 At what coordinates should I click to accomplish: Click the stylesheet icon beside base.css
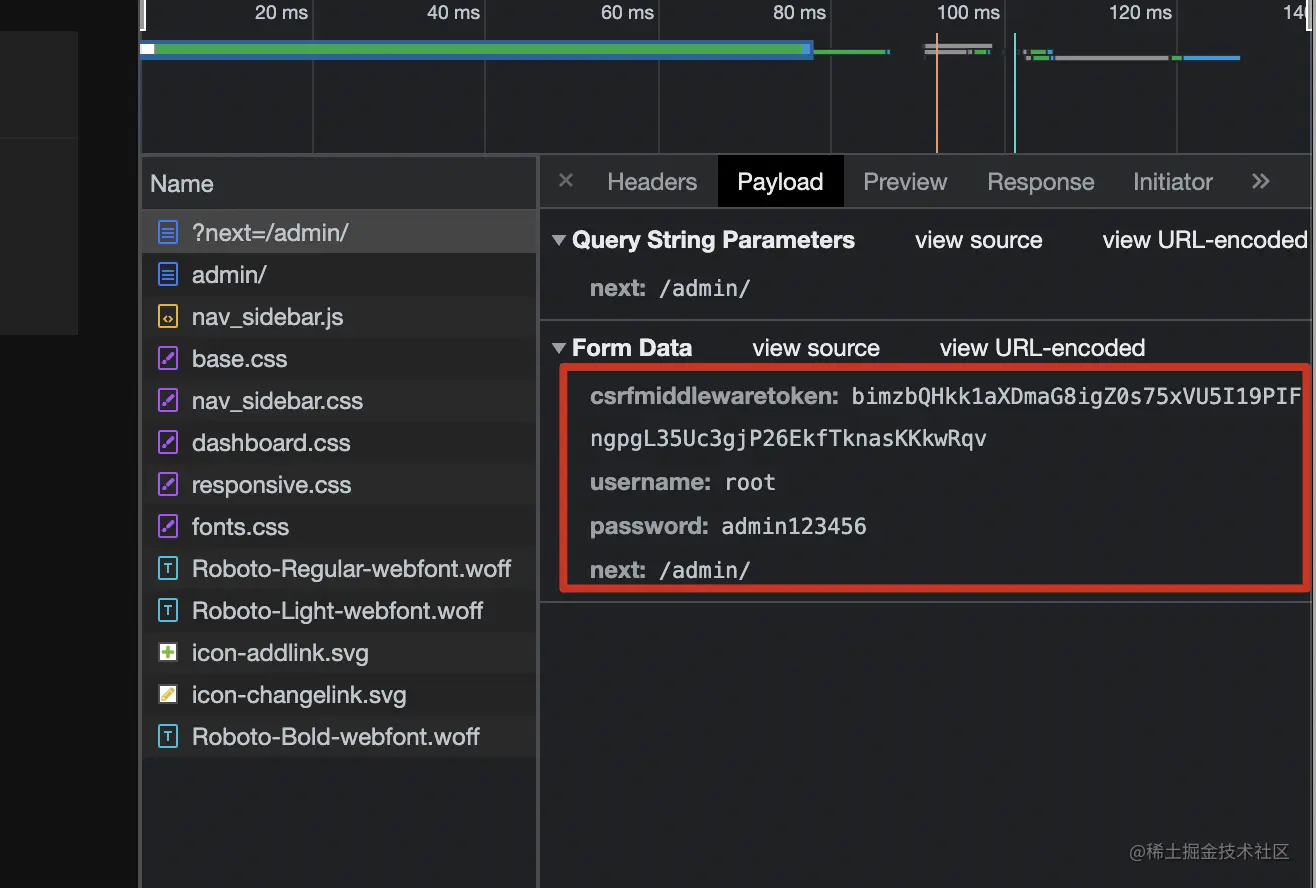(168, 359)
